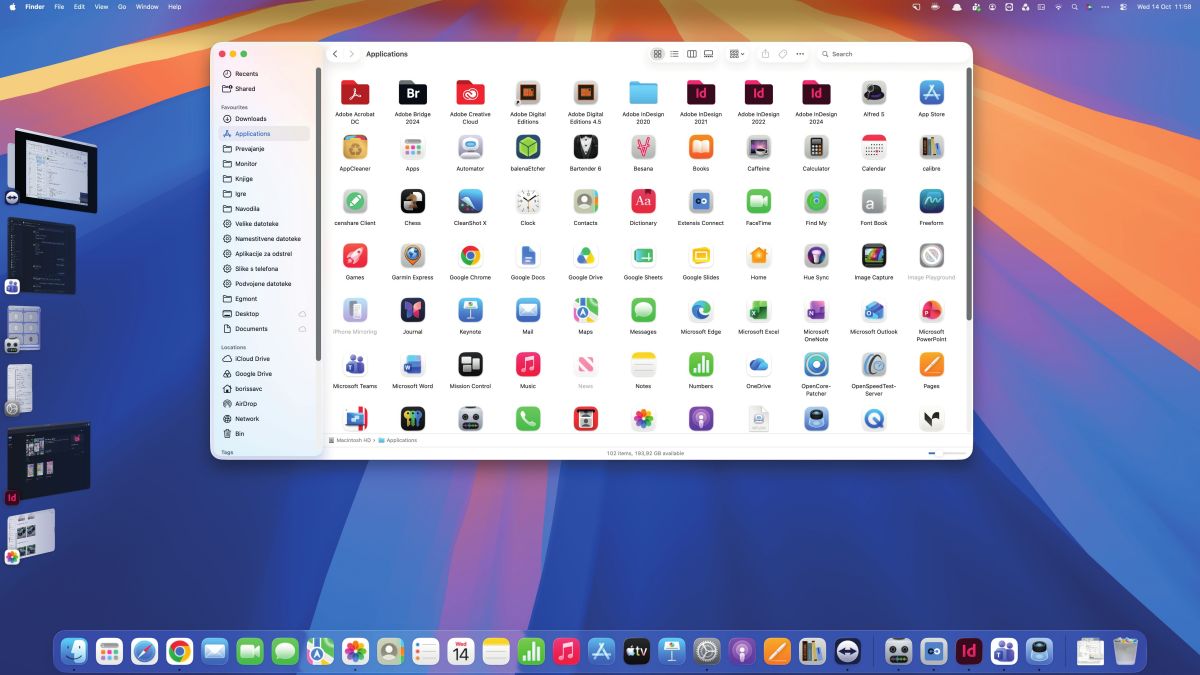This screenshot has width=1200, height=675.
Task: Open Velike datoteke sidebar folder
Action: click(265, 224)
